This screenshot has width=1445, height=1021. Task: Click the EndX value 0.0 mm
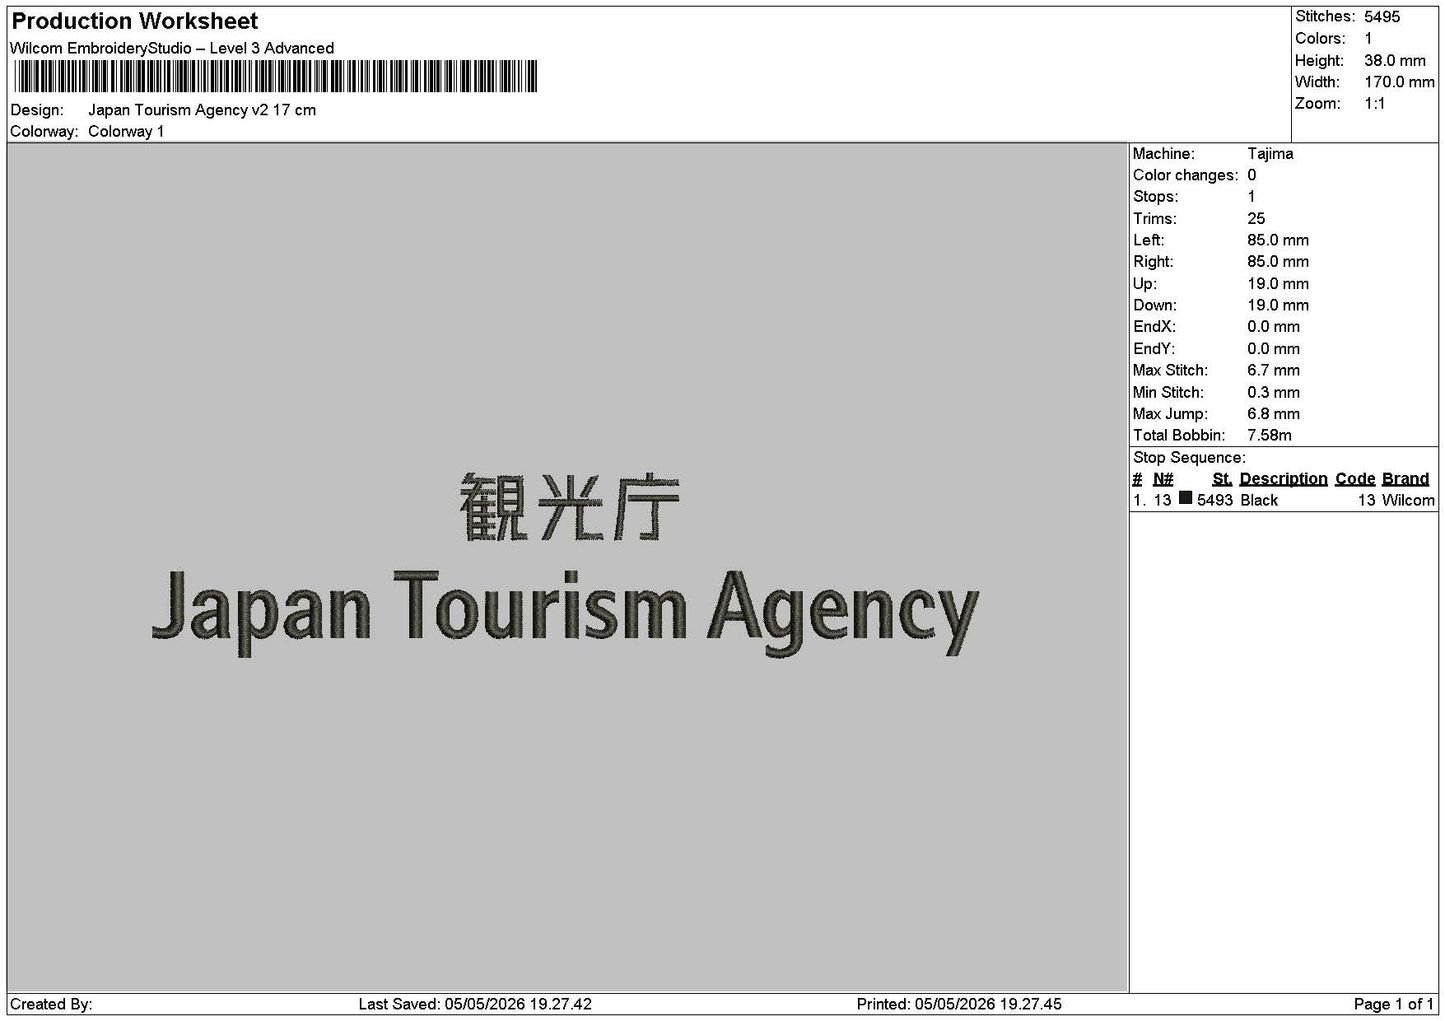tap(1274, 327)
